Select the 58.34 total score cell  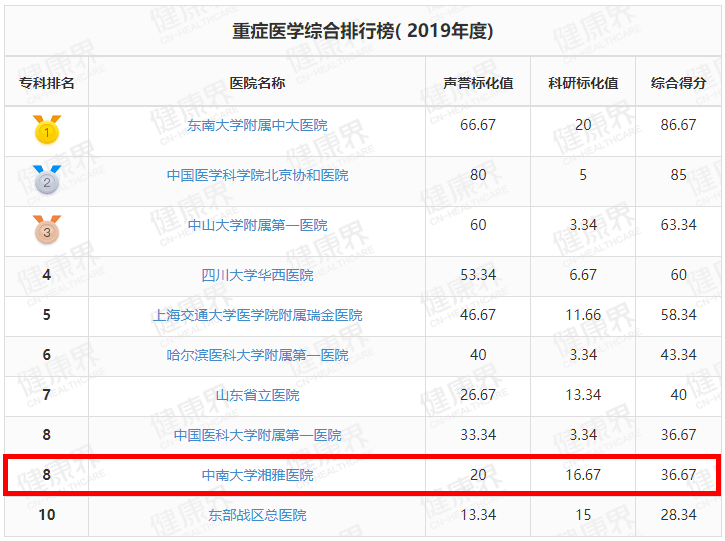tap(678, 315)
